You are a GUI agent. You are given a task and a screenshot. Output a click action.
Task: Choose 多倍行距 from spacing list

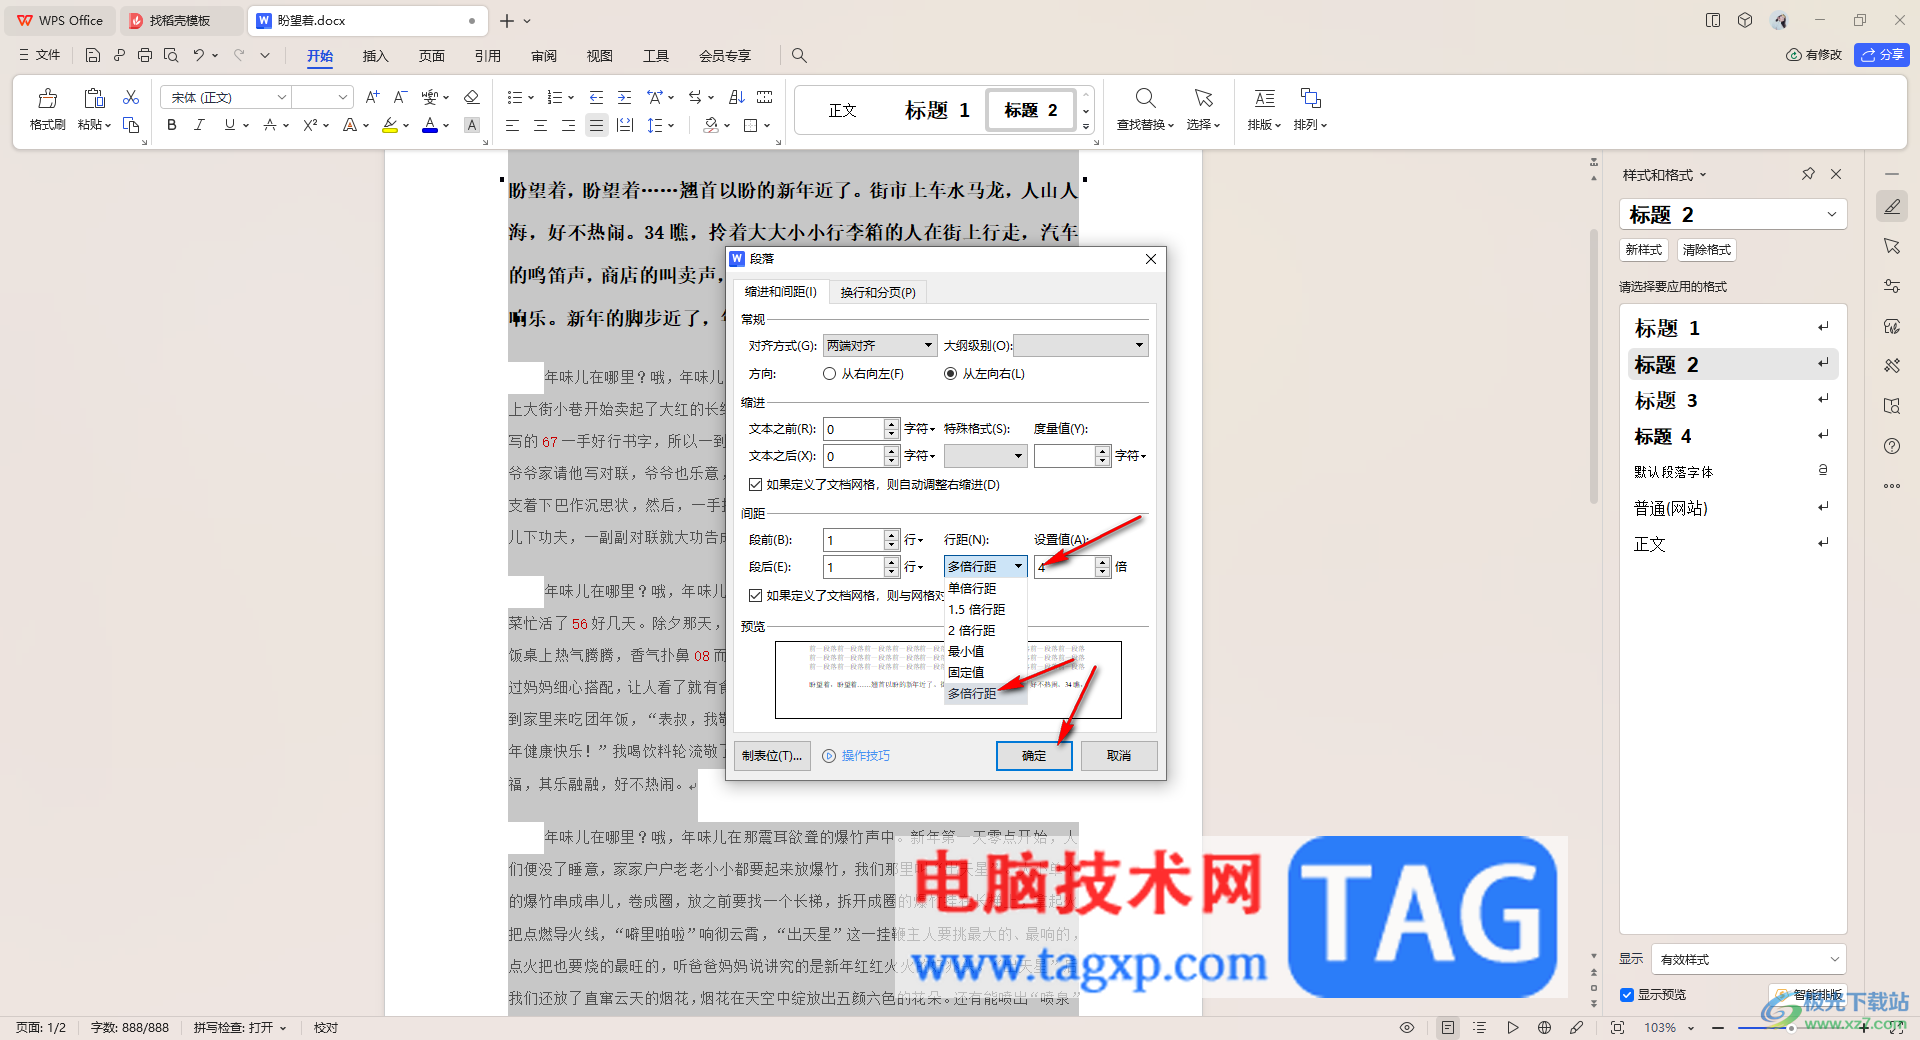(985, 693)
